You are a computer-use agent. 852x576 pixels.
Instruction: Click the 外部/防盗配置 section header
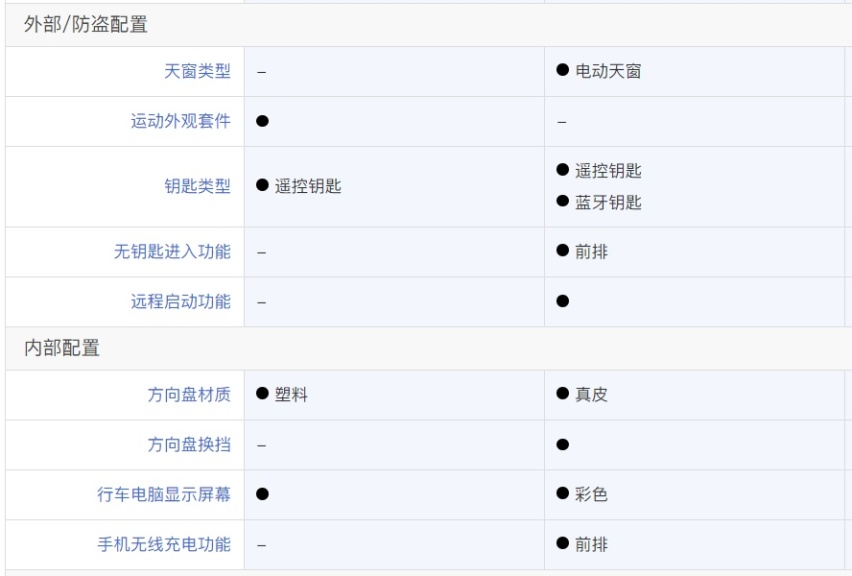coord(86,24)
